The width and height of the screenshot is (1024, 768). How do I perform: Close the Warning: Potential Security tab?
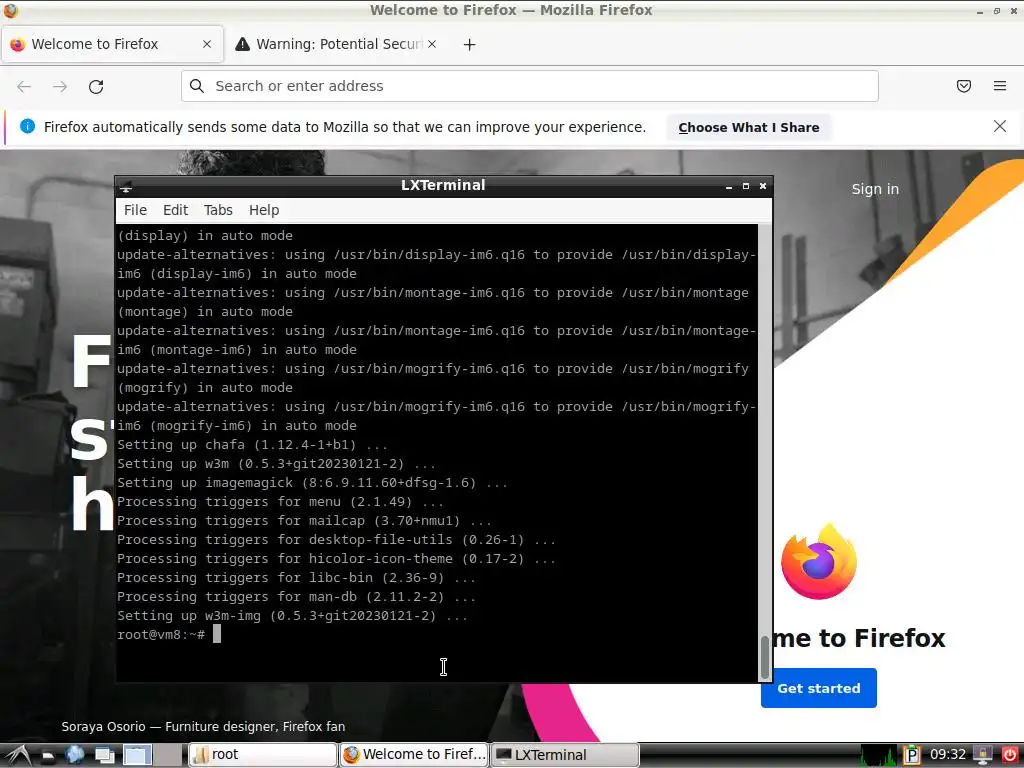pos(432,44)
